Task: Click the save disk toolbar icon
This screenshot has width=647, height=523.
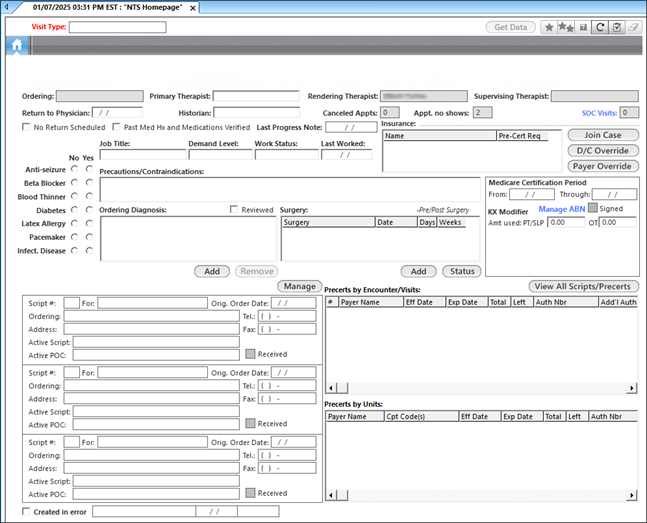Action: [583, 27]
